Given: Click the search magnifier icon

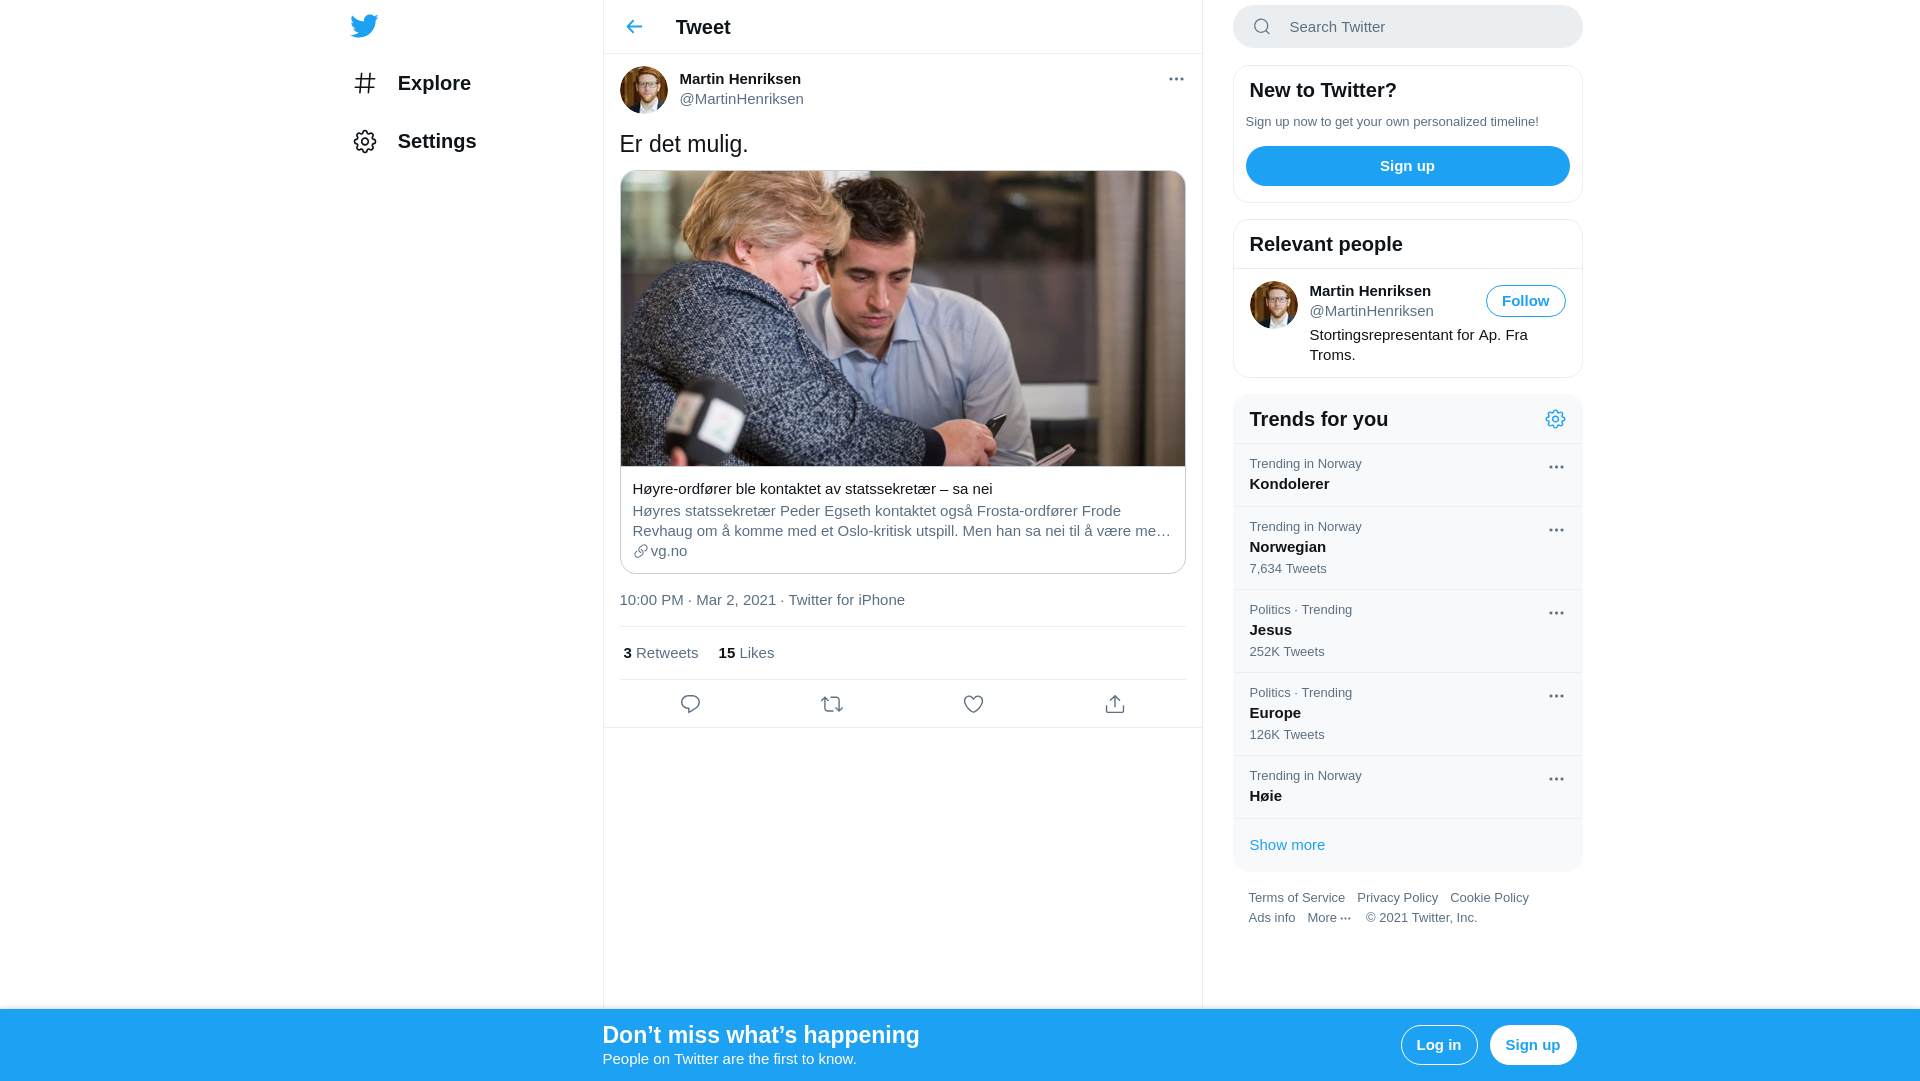Looking at the screenshot, I should [1262, 27].
